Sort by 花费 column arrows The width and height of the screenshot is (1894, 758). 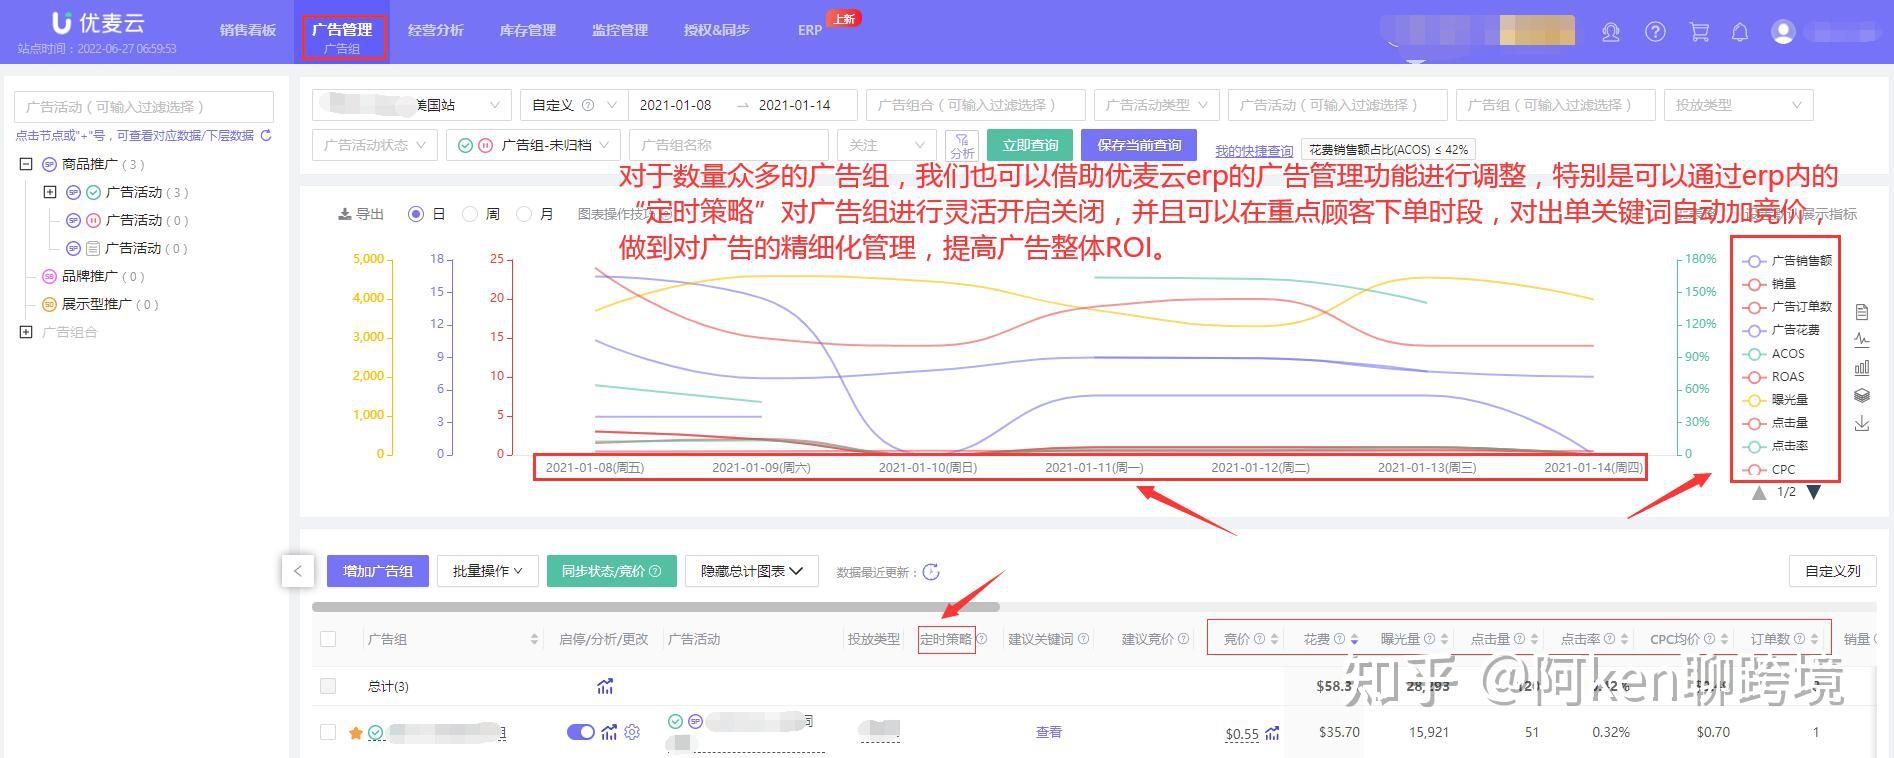click(1354, 639)
